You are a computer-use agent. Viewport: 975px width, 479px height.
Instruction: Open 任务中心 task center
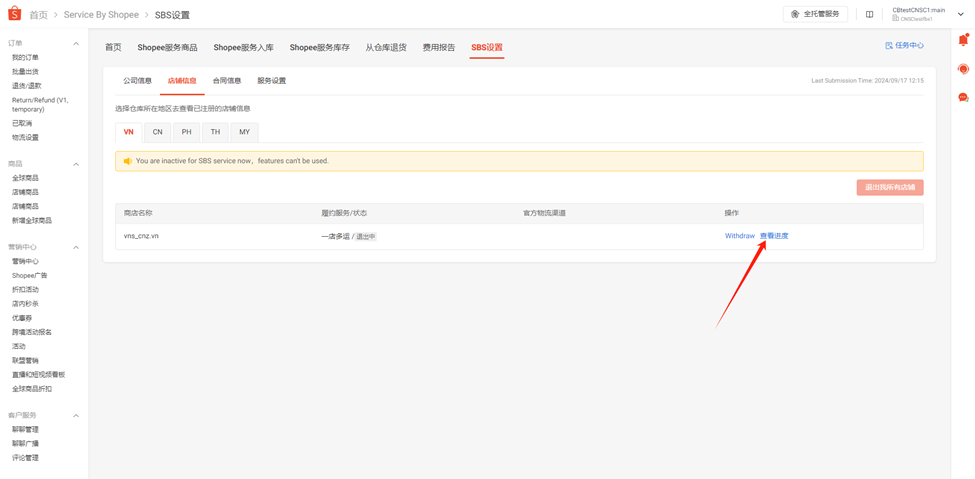(904, 46)
